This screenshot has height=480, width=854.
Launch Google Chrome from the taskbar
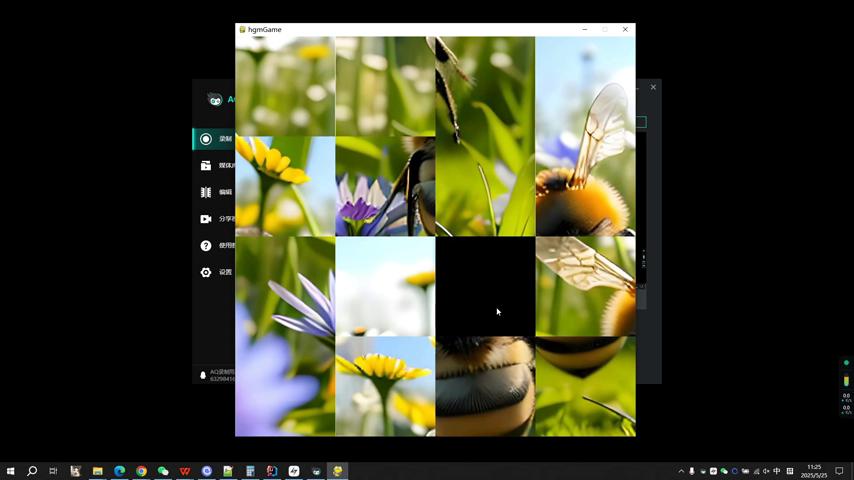point(141,471)
